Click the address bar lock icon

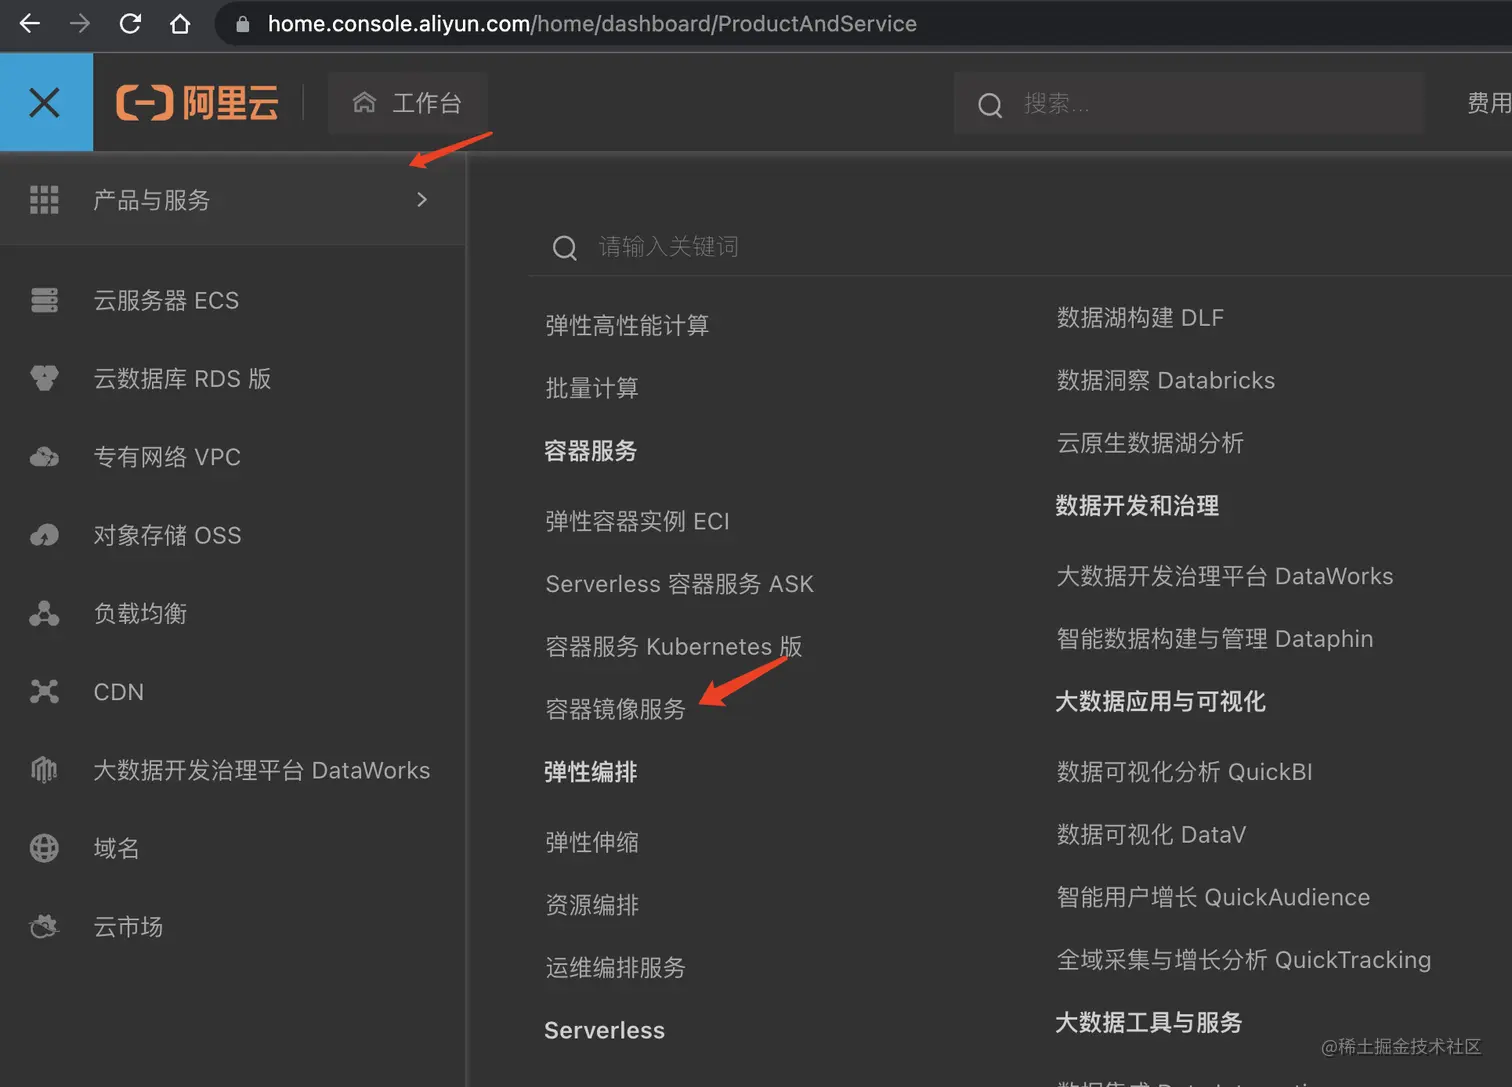[x=242, y=23]
